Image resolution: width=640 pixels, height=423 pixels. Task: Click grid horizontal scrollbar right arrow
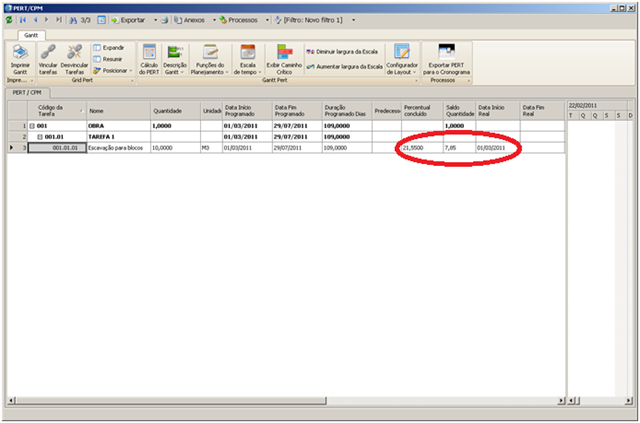click(562, 401)
